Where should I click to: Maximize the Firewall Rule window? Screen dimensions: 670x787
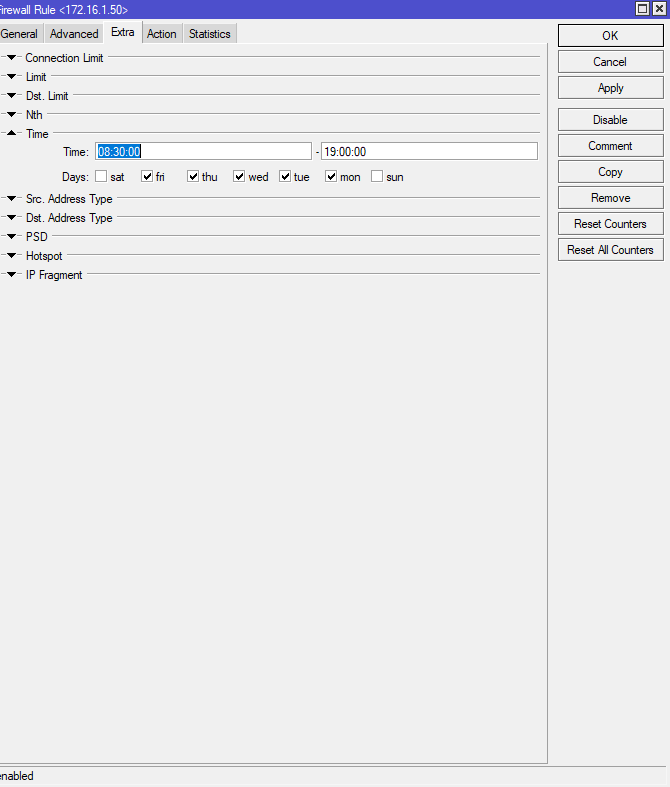coord(643,8)
